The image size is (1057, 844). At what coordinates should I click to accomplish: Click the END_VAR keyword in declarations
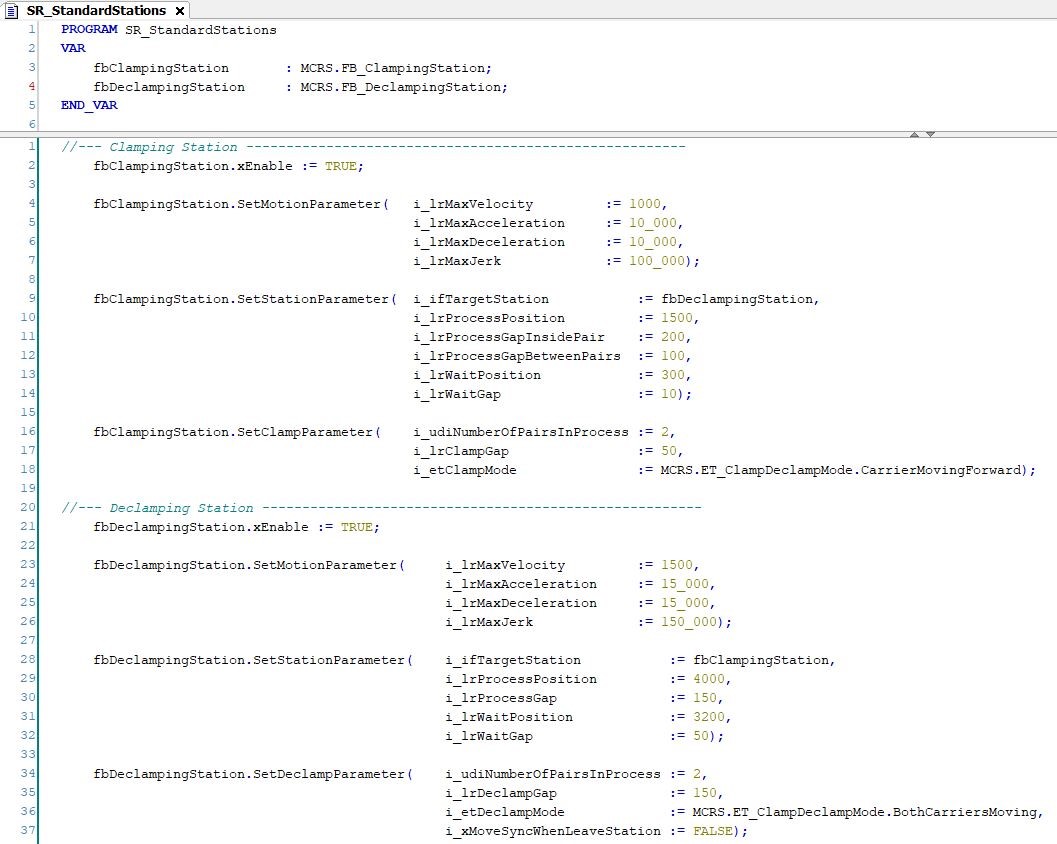89,105
